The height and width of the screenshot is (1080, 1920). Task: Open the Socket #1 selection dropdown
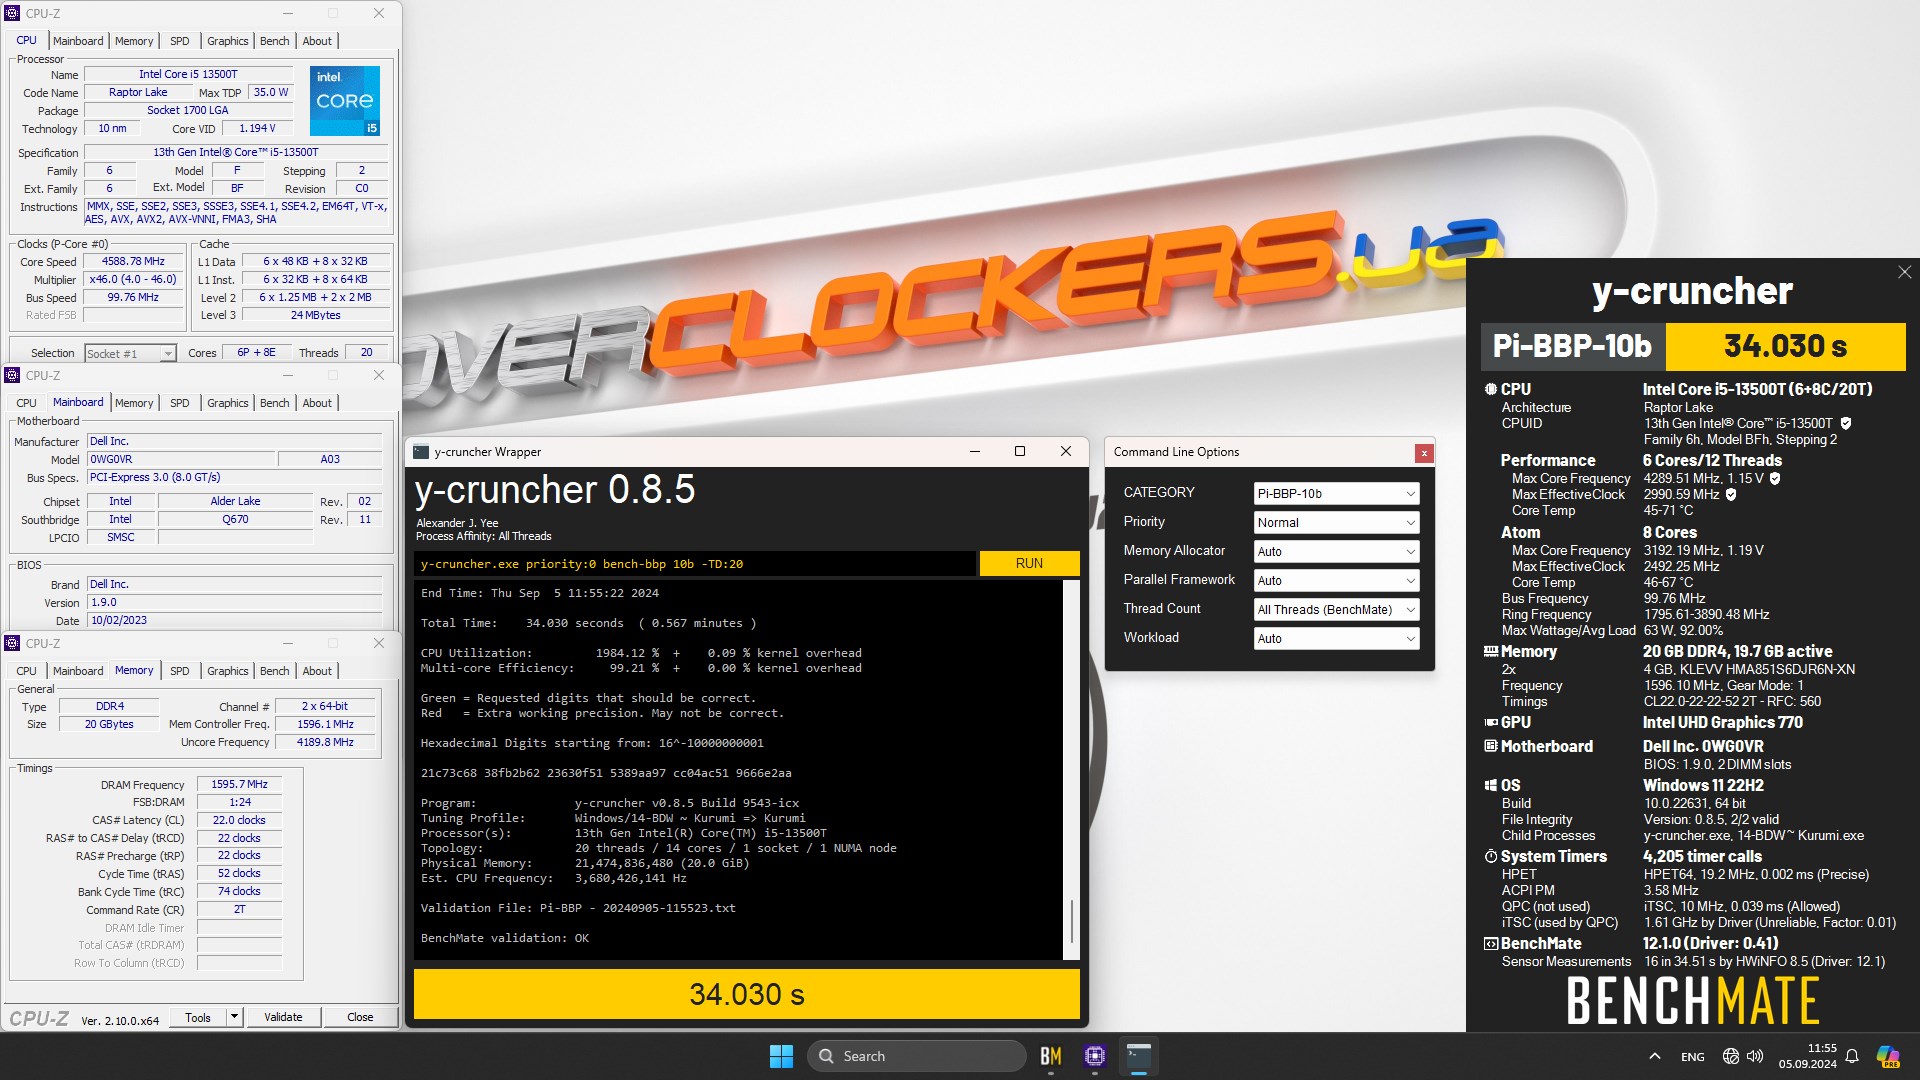pos(130,353)
